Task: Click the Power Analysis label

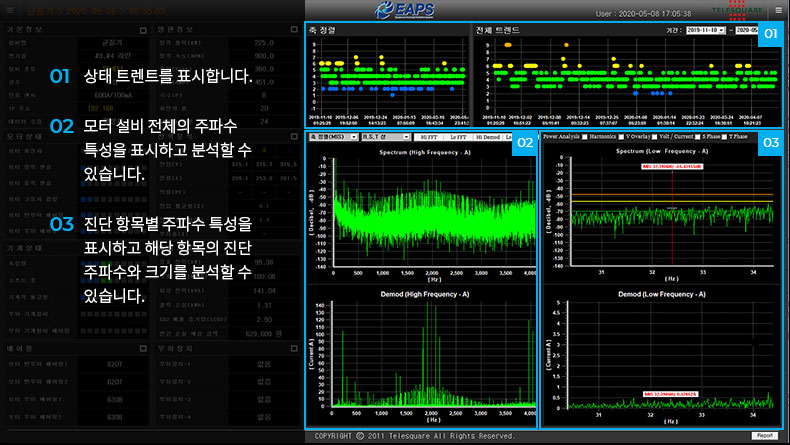Action: click(561, 137)
